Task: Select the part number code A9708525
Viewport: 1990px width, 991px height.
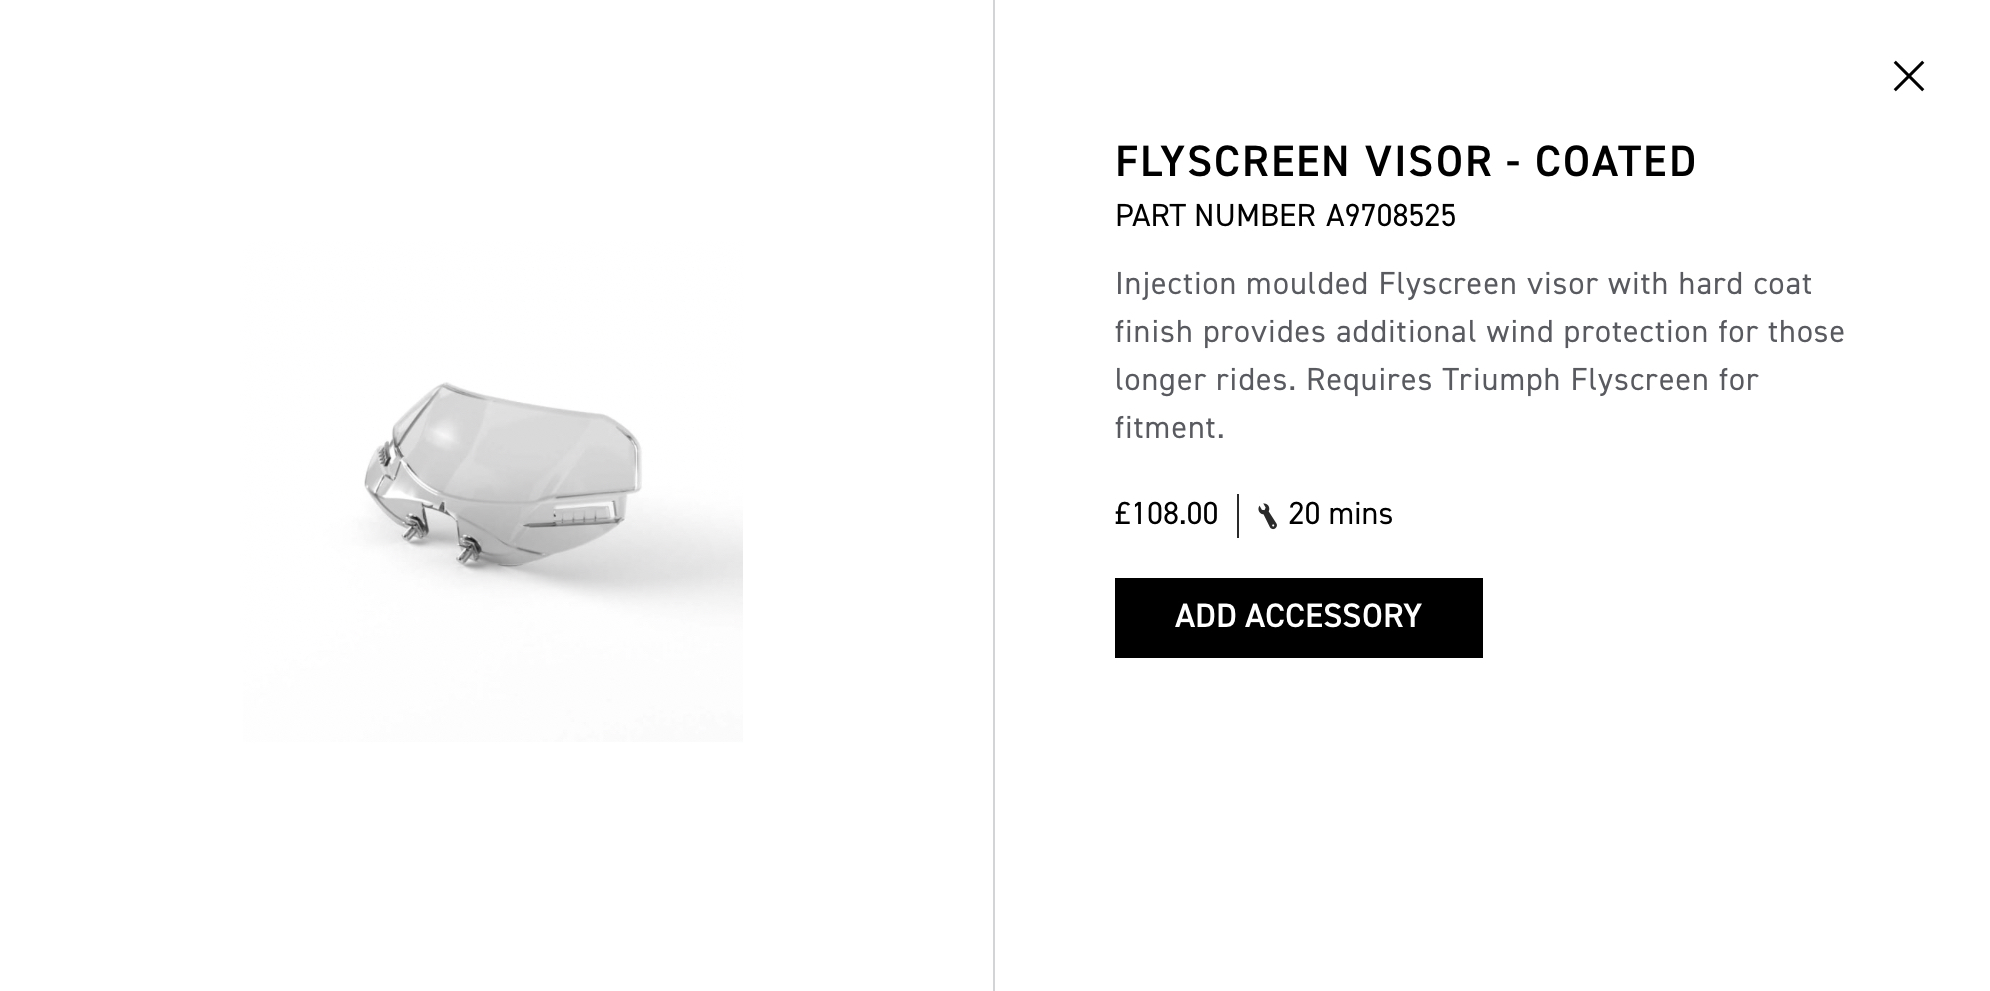Action: [1390, 216]
